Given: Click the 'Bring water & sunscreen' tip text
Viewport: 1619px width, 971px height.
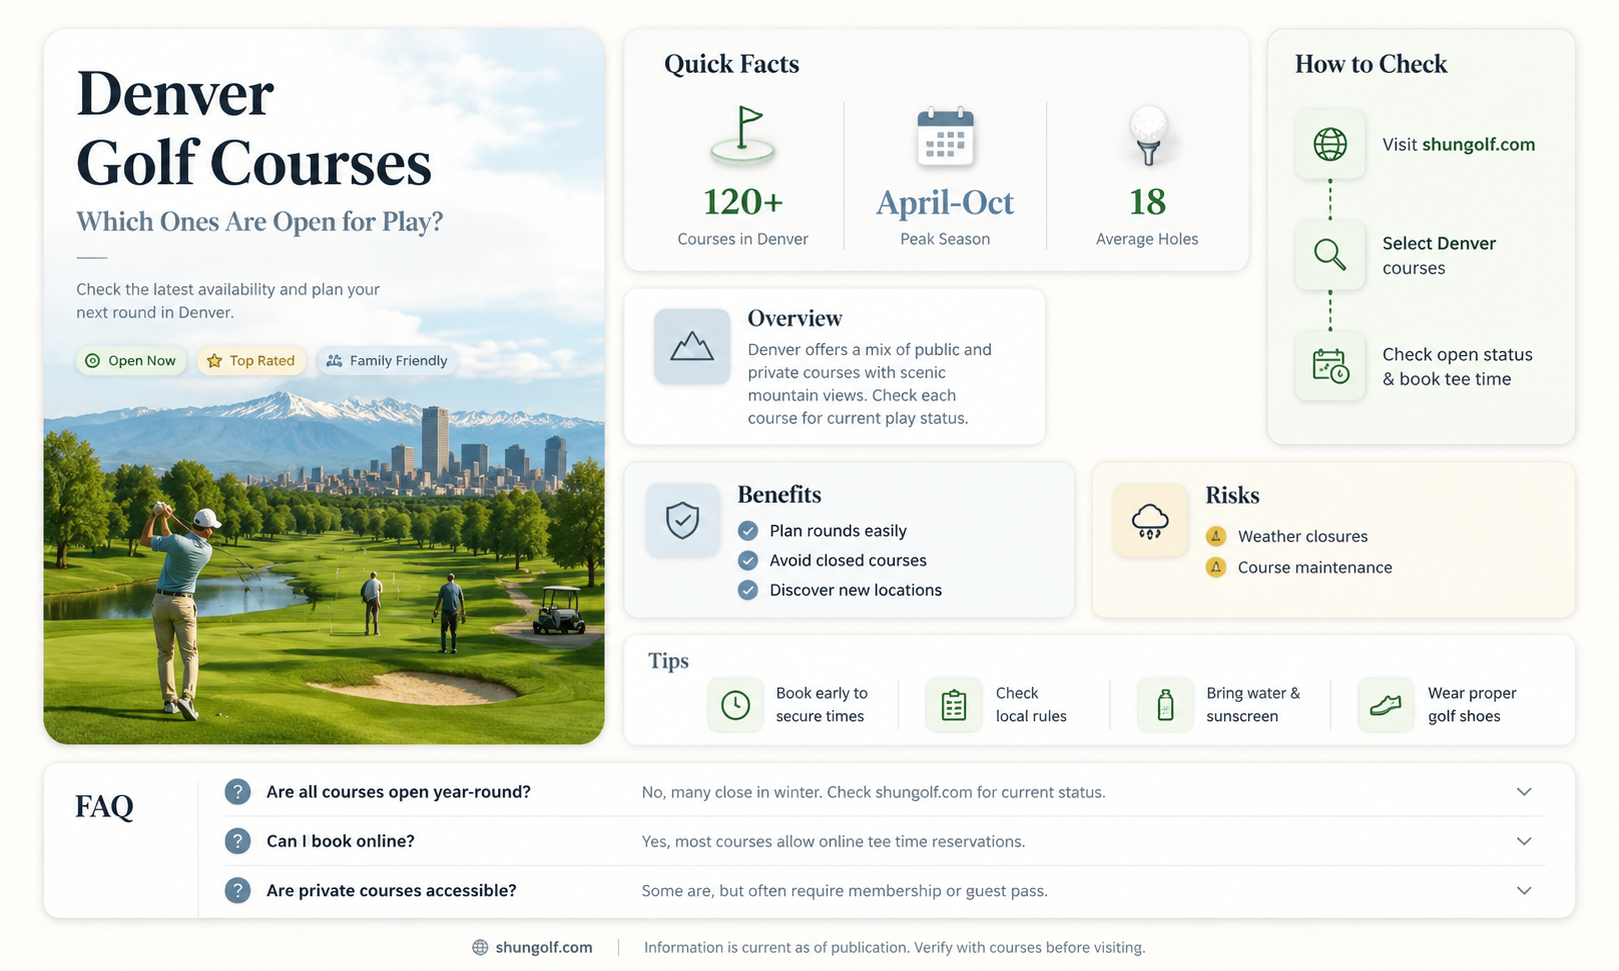Looking at the screenshot, I should (1253, 704).
